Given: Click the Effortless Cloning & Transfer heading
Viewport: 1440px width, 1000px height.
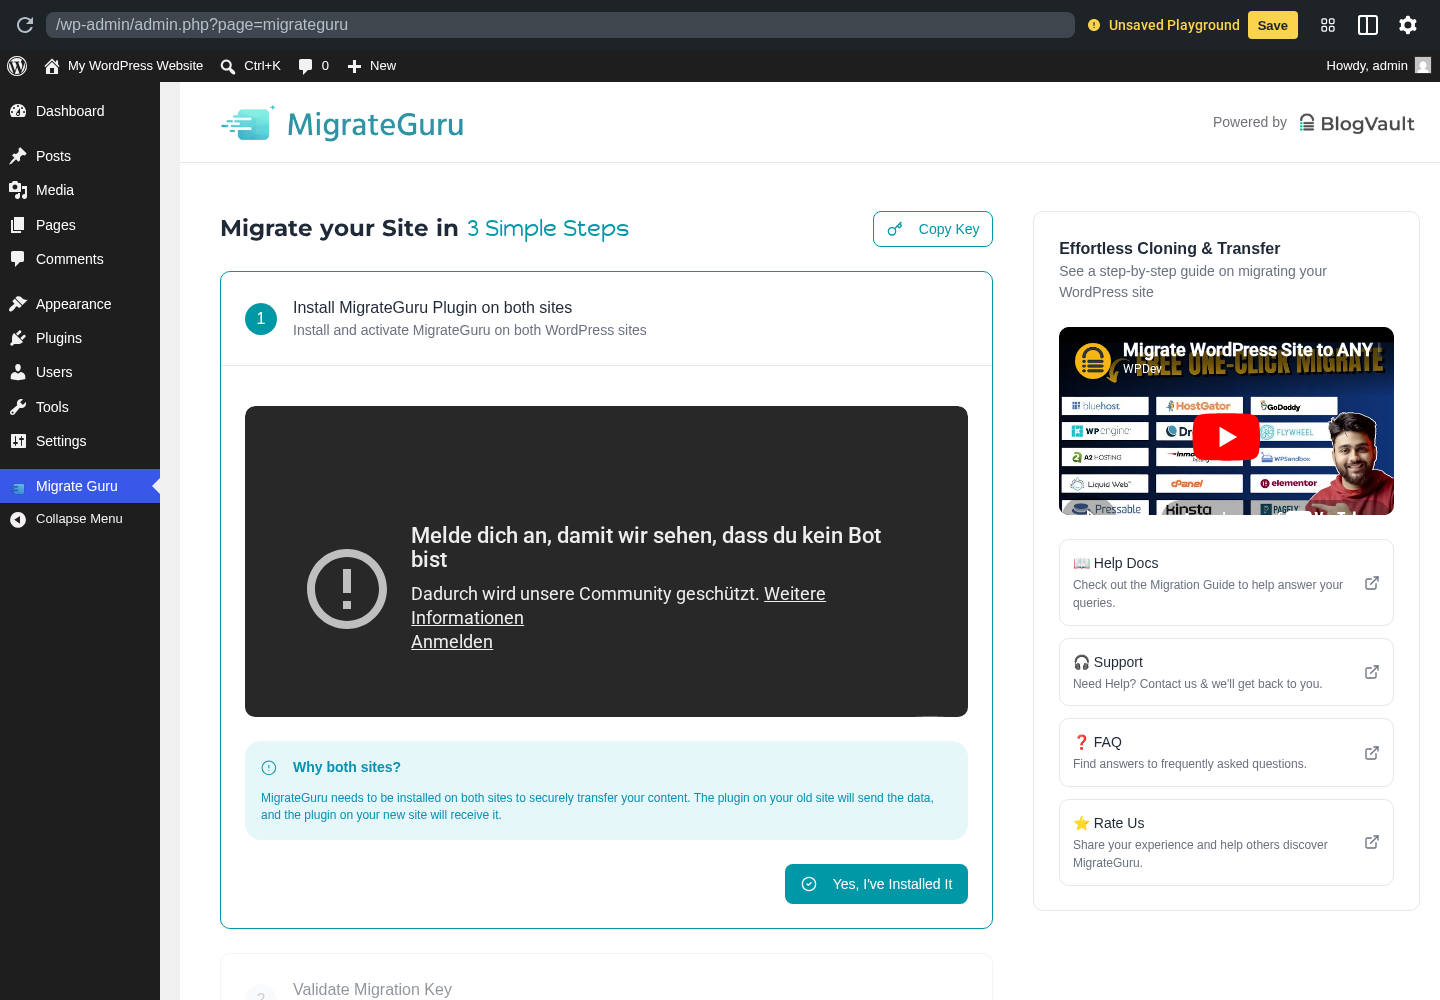Looking at the screenshot, I should coord(1169,248).
